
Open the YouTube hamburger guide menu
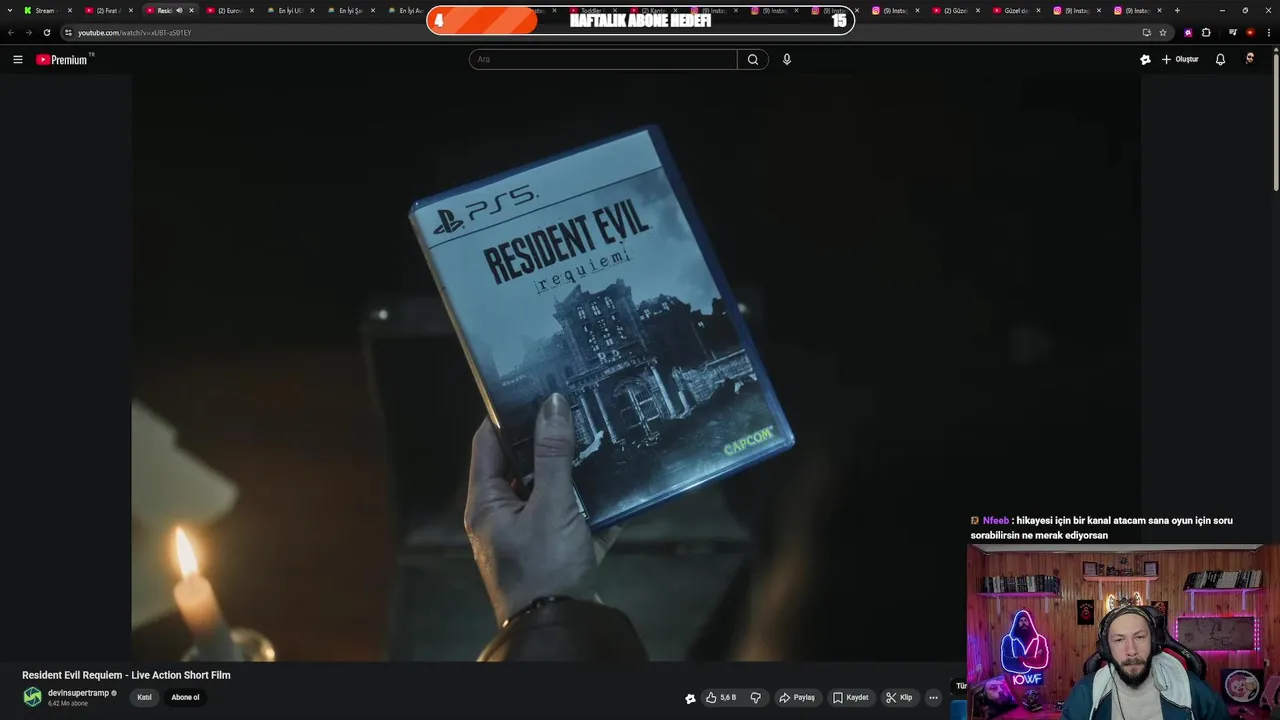pyautogui.click(x=17, y=59)
